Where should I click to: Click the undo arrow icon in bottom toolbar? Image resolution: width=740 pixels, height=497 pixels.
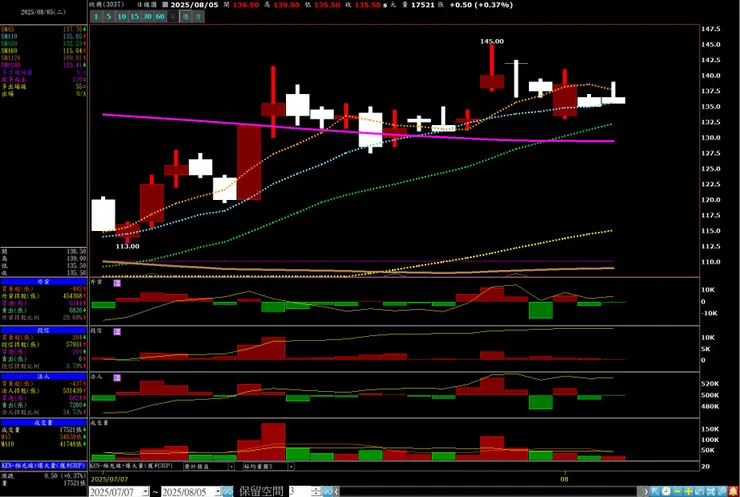pos(699,492)
